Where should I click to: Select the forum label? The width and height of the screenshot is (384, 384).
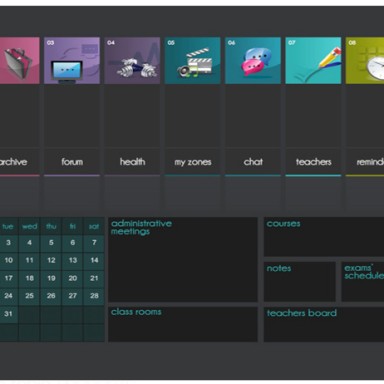(x=72, y=162)
